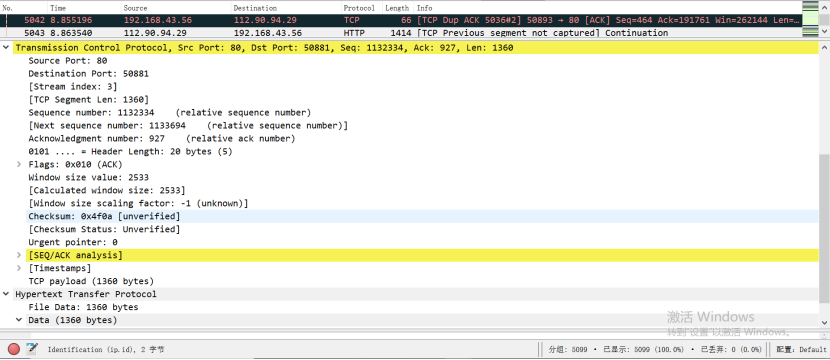The width and height of the screenshot is (830, 360).
Task: Expand the [Timestamps] row
Action: tap(19, 268)
